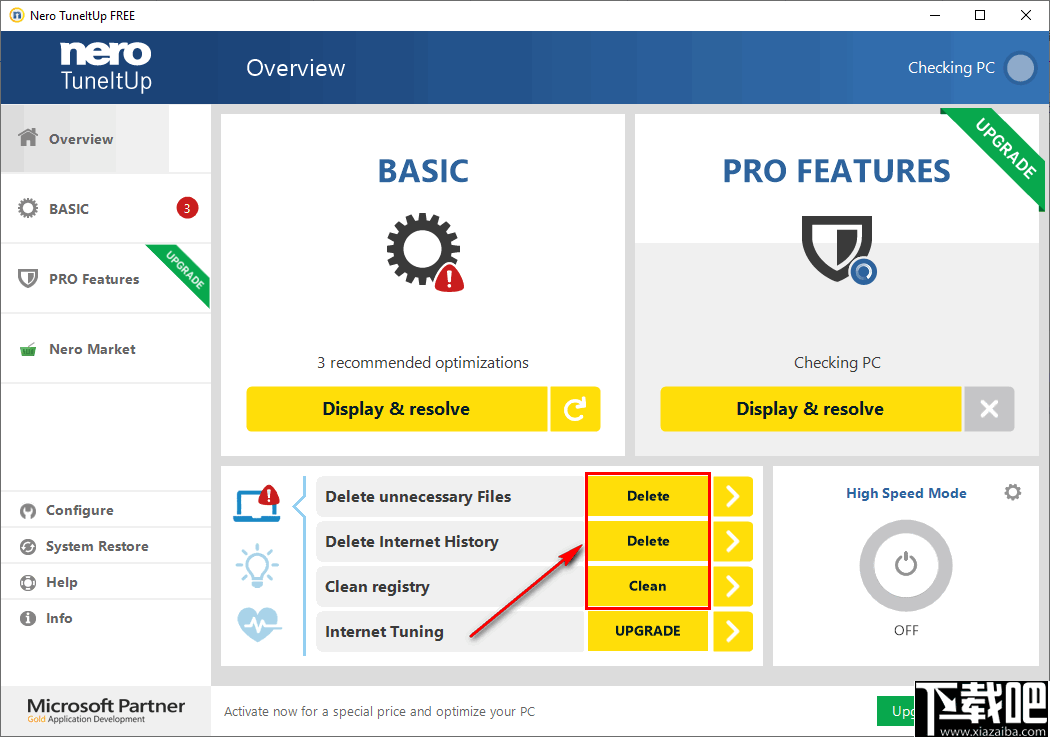Click the Configure icon in sidebar

pyautogui.click(x=28, y=511)
